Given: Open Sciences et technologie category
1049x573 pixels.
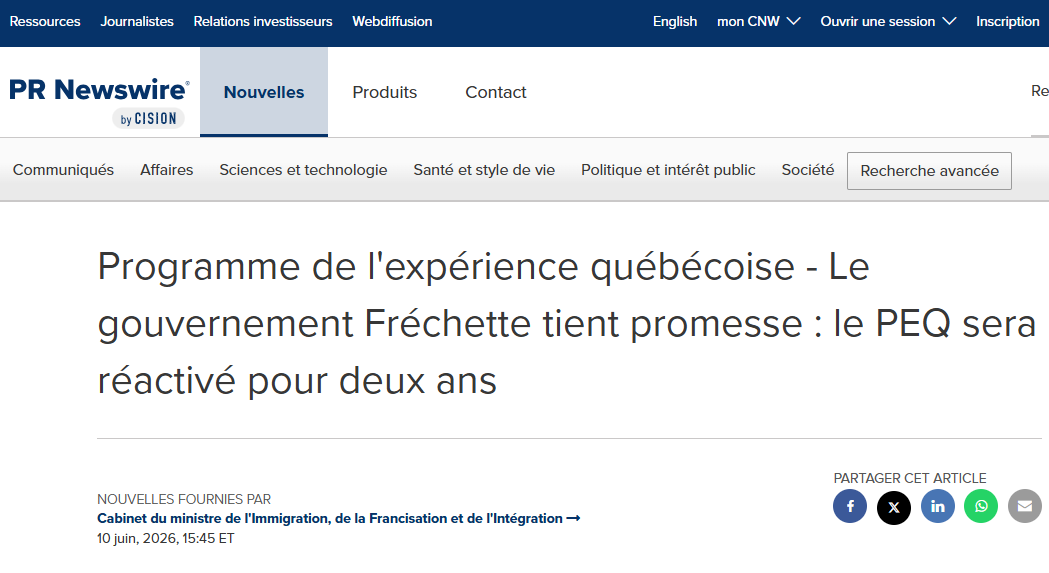Looking at the screenshot, I should [x=303, y=170].
